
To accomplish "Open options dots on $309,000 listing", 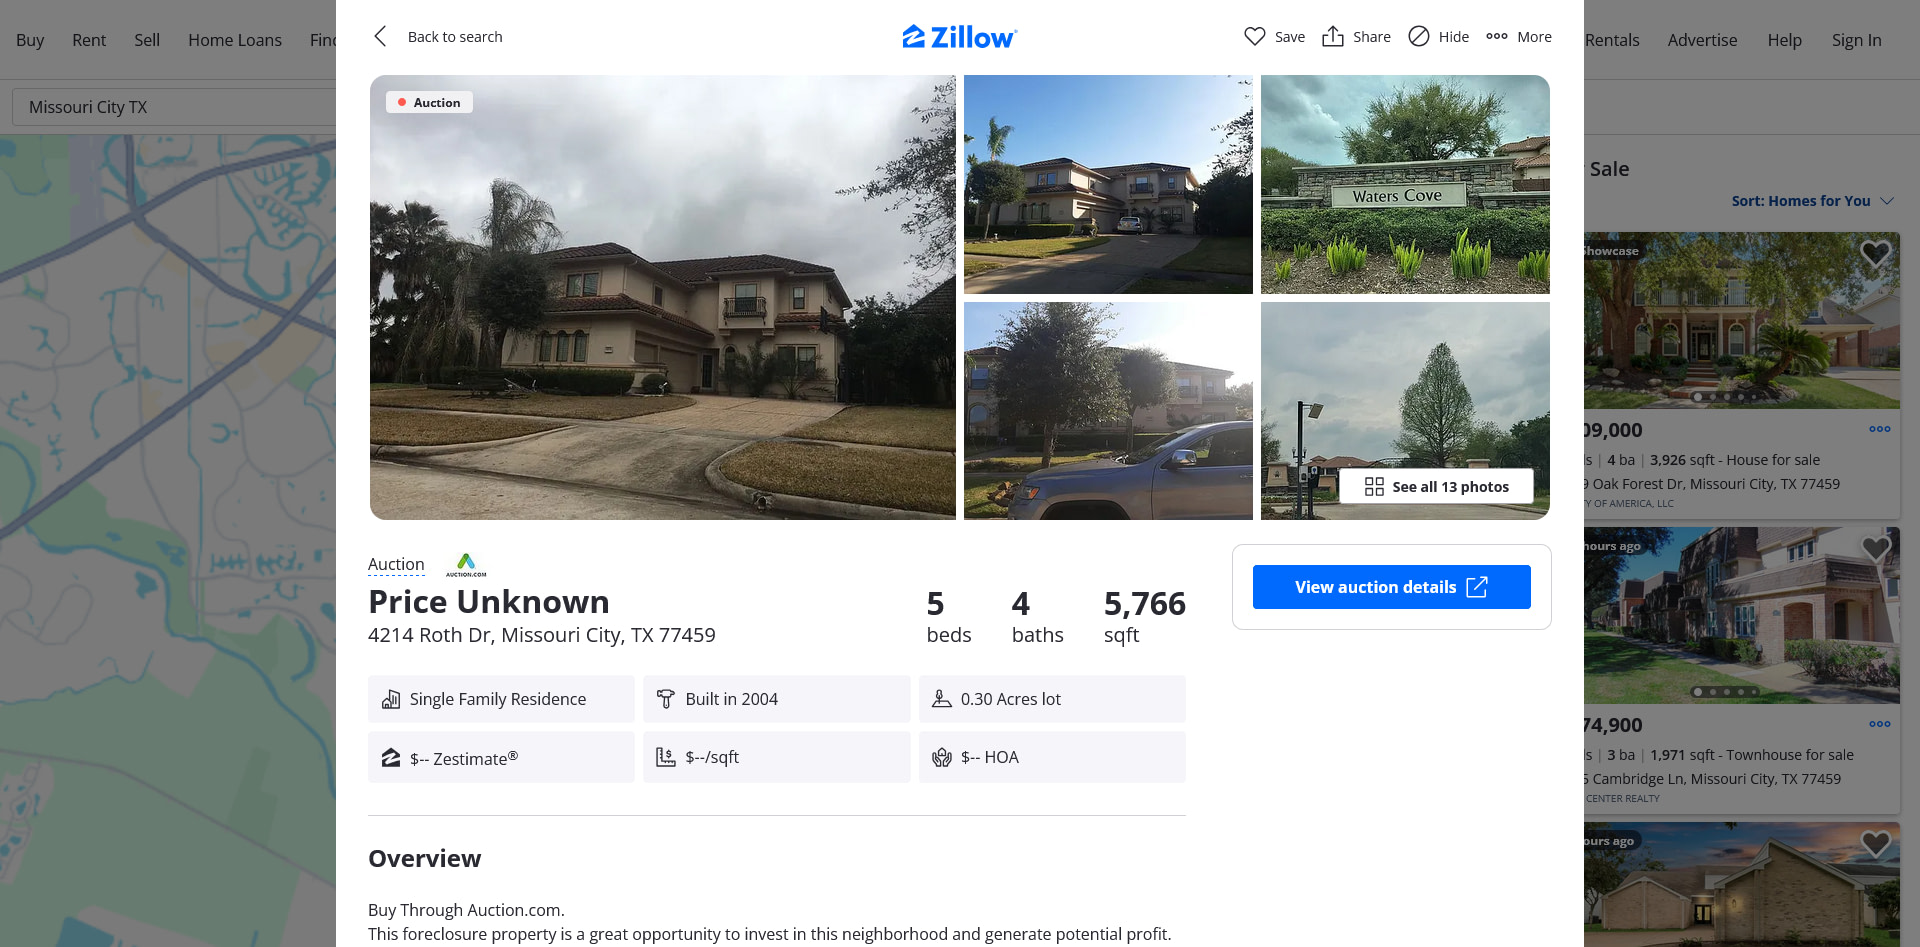I will pyautogui.click(x=1880, y=429).
